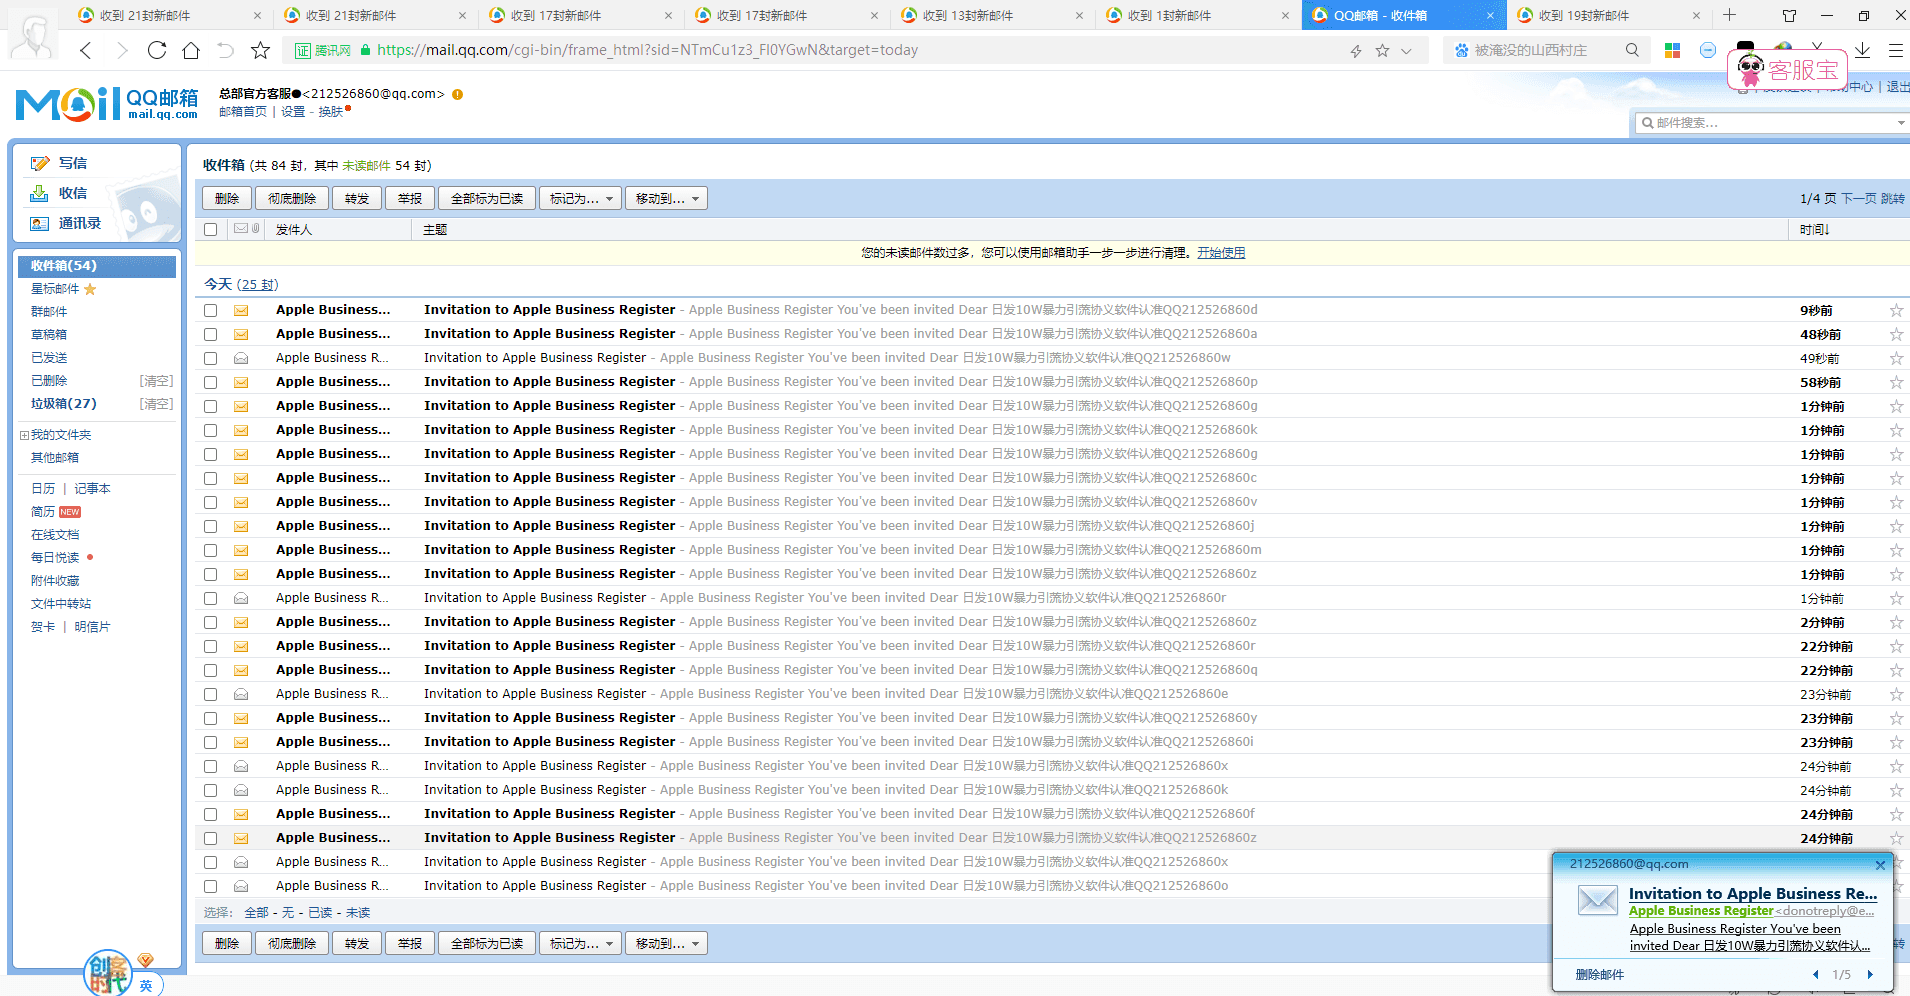Open the top 移动到... dropdown
1910x996 pixels.
click(x=667, y=199)
